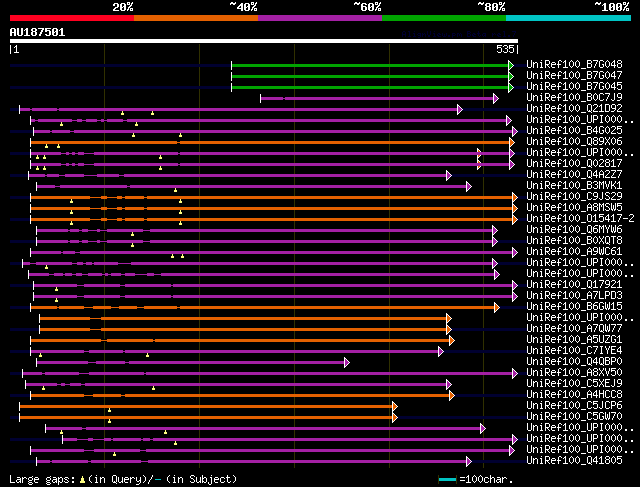This screenshot has width=640, height=487.
Task: Click the purple arrowhead ending the UniRef100_Q21D92 alignment
Action: [x=460, y=109]
